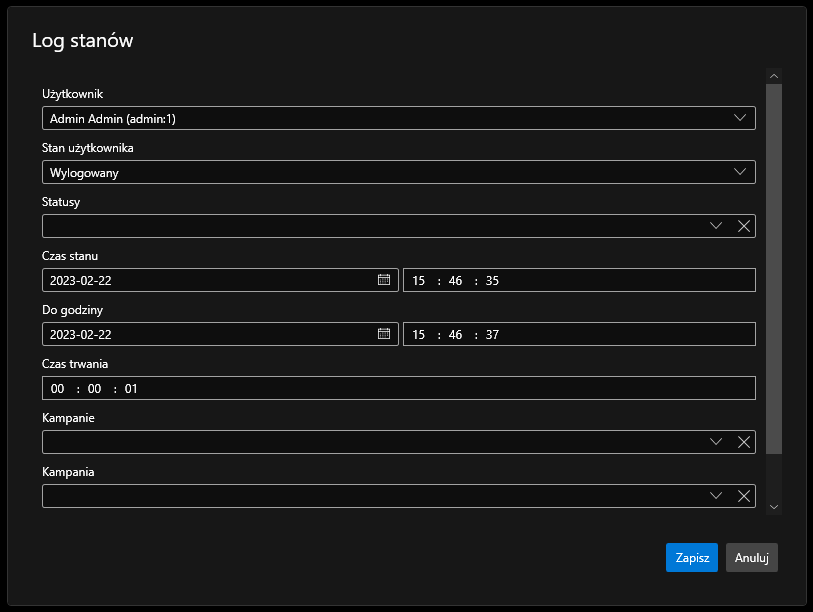Expand the Stan użytkownika dropdown
Image resolution: width=813 pixels, height=612 pixels.
[x=740, y=172]
